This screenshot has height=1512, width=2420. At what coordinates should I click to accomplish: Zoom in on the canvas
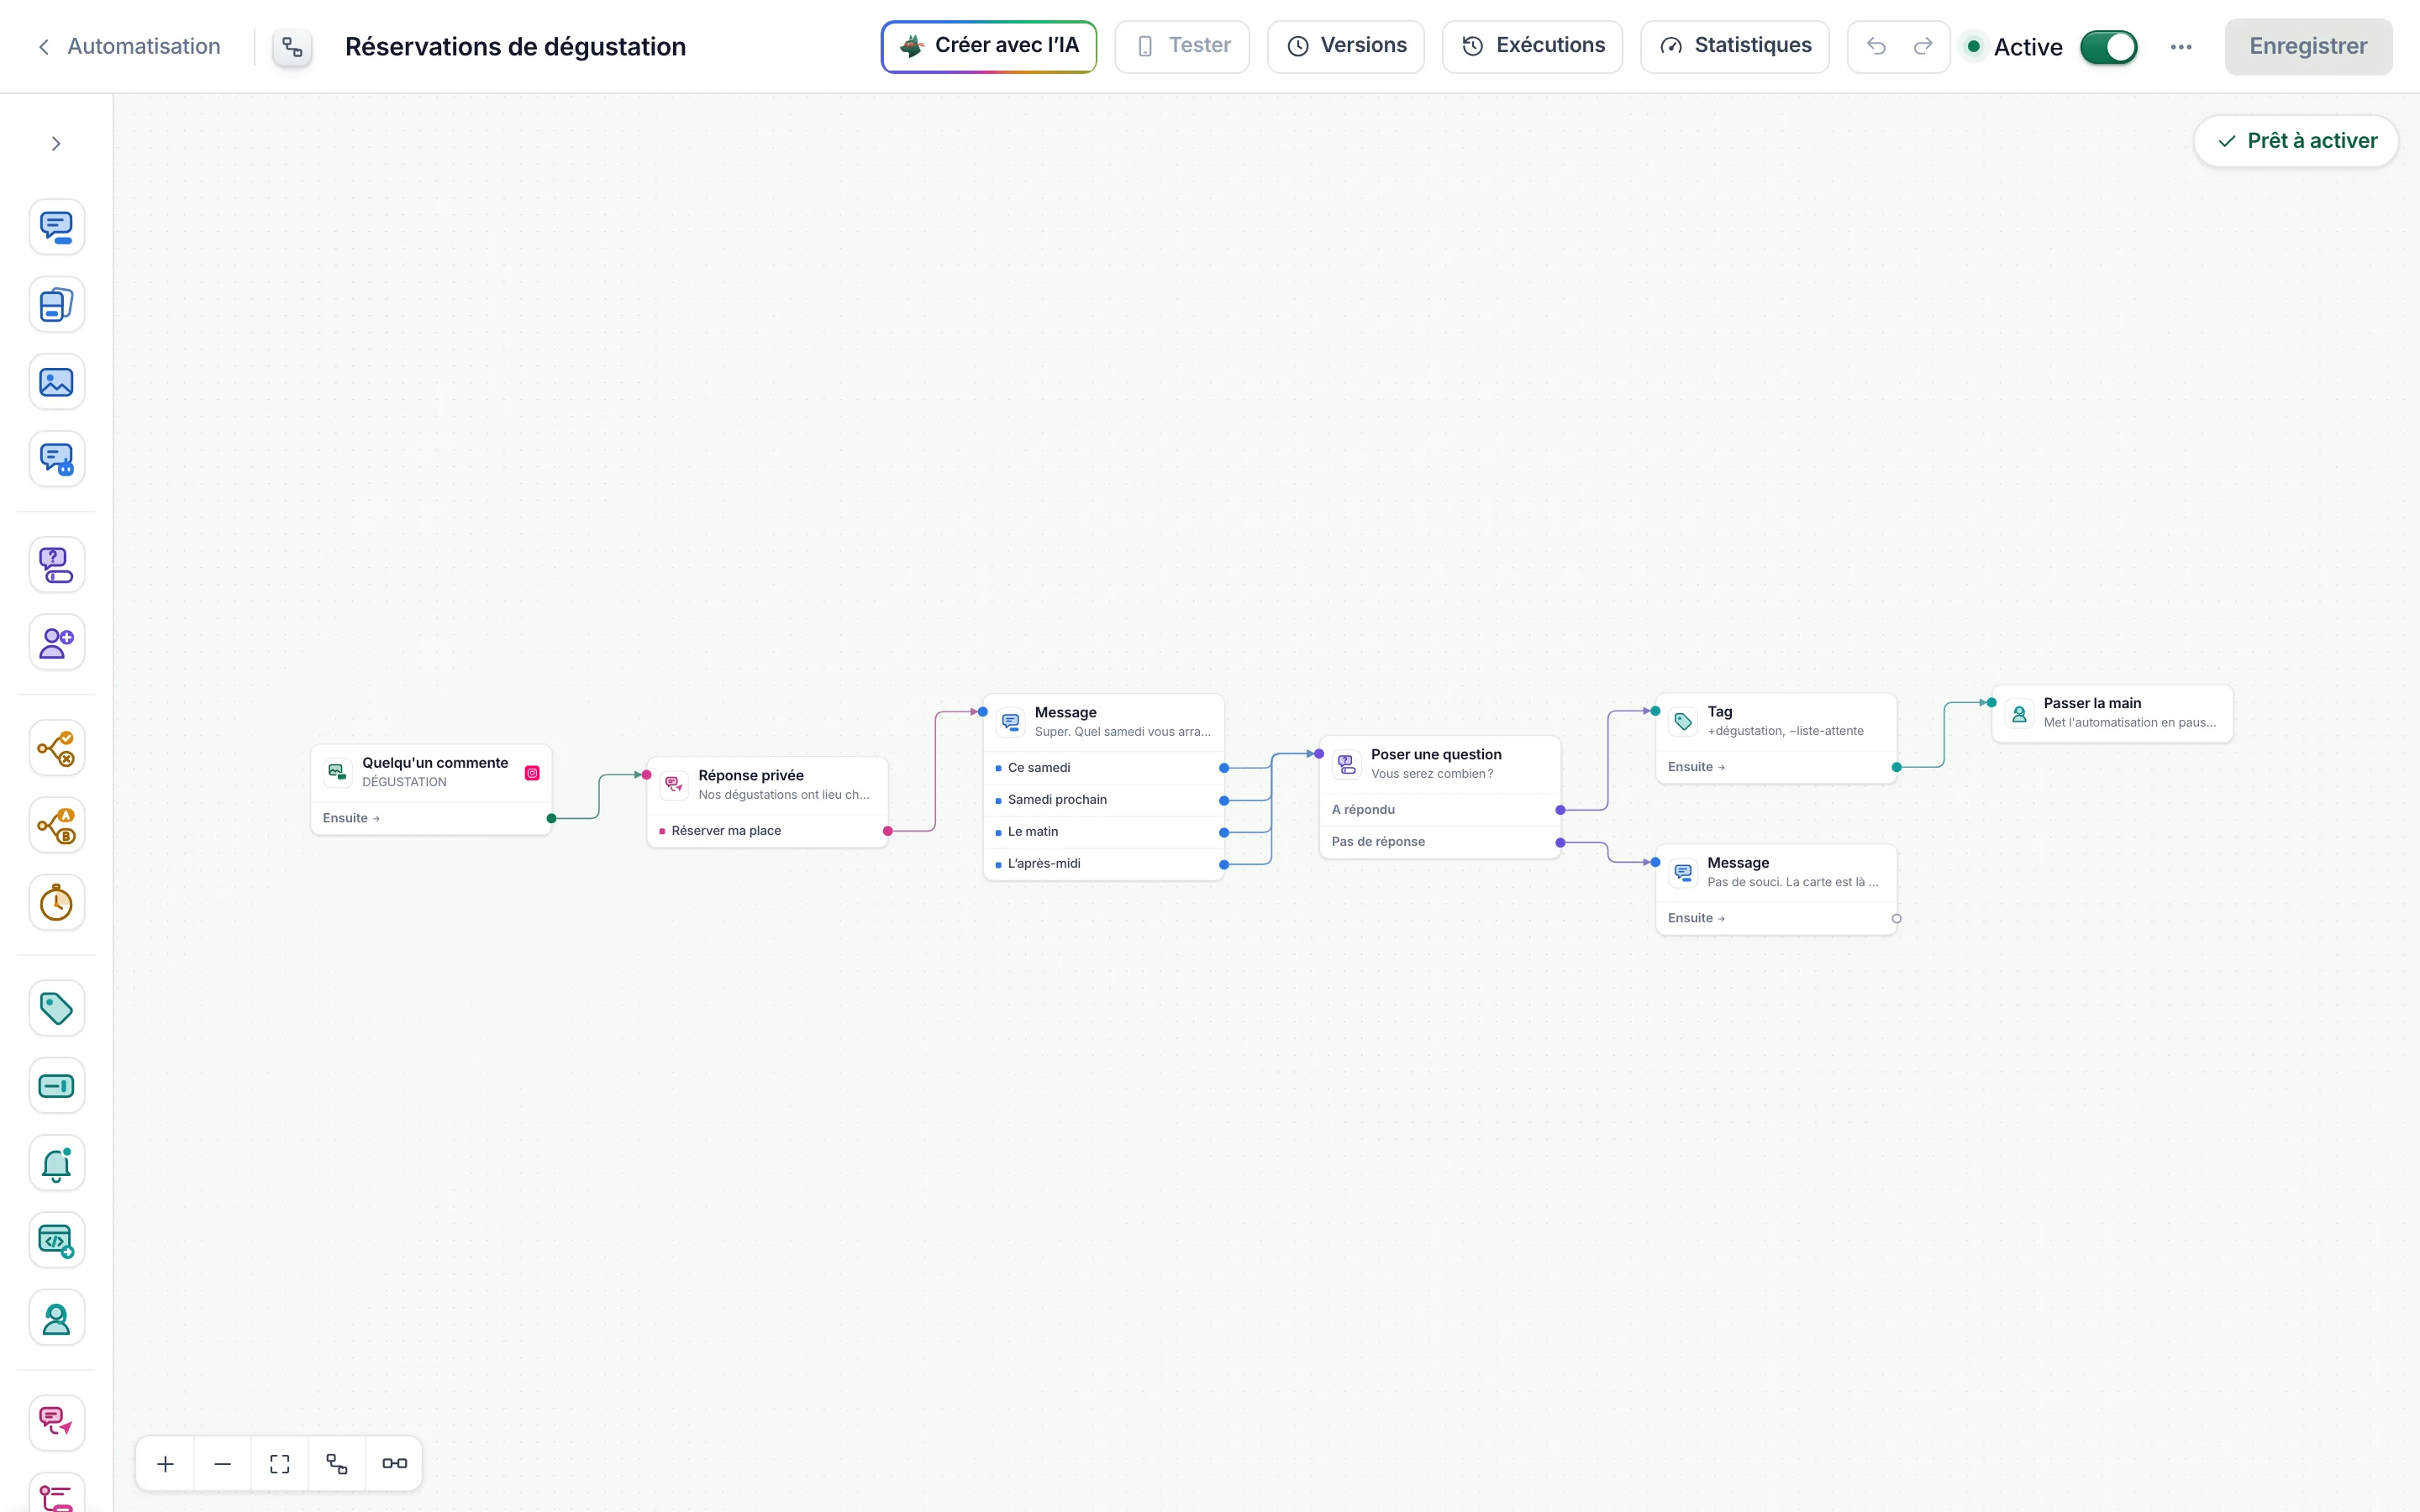tap(166, 1464)
